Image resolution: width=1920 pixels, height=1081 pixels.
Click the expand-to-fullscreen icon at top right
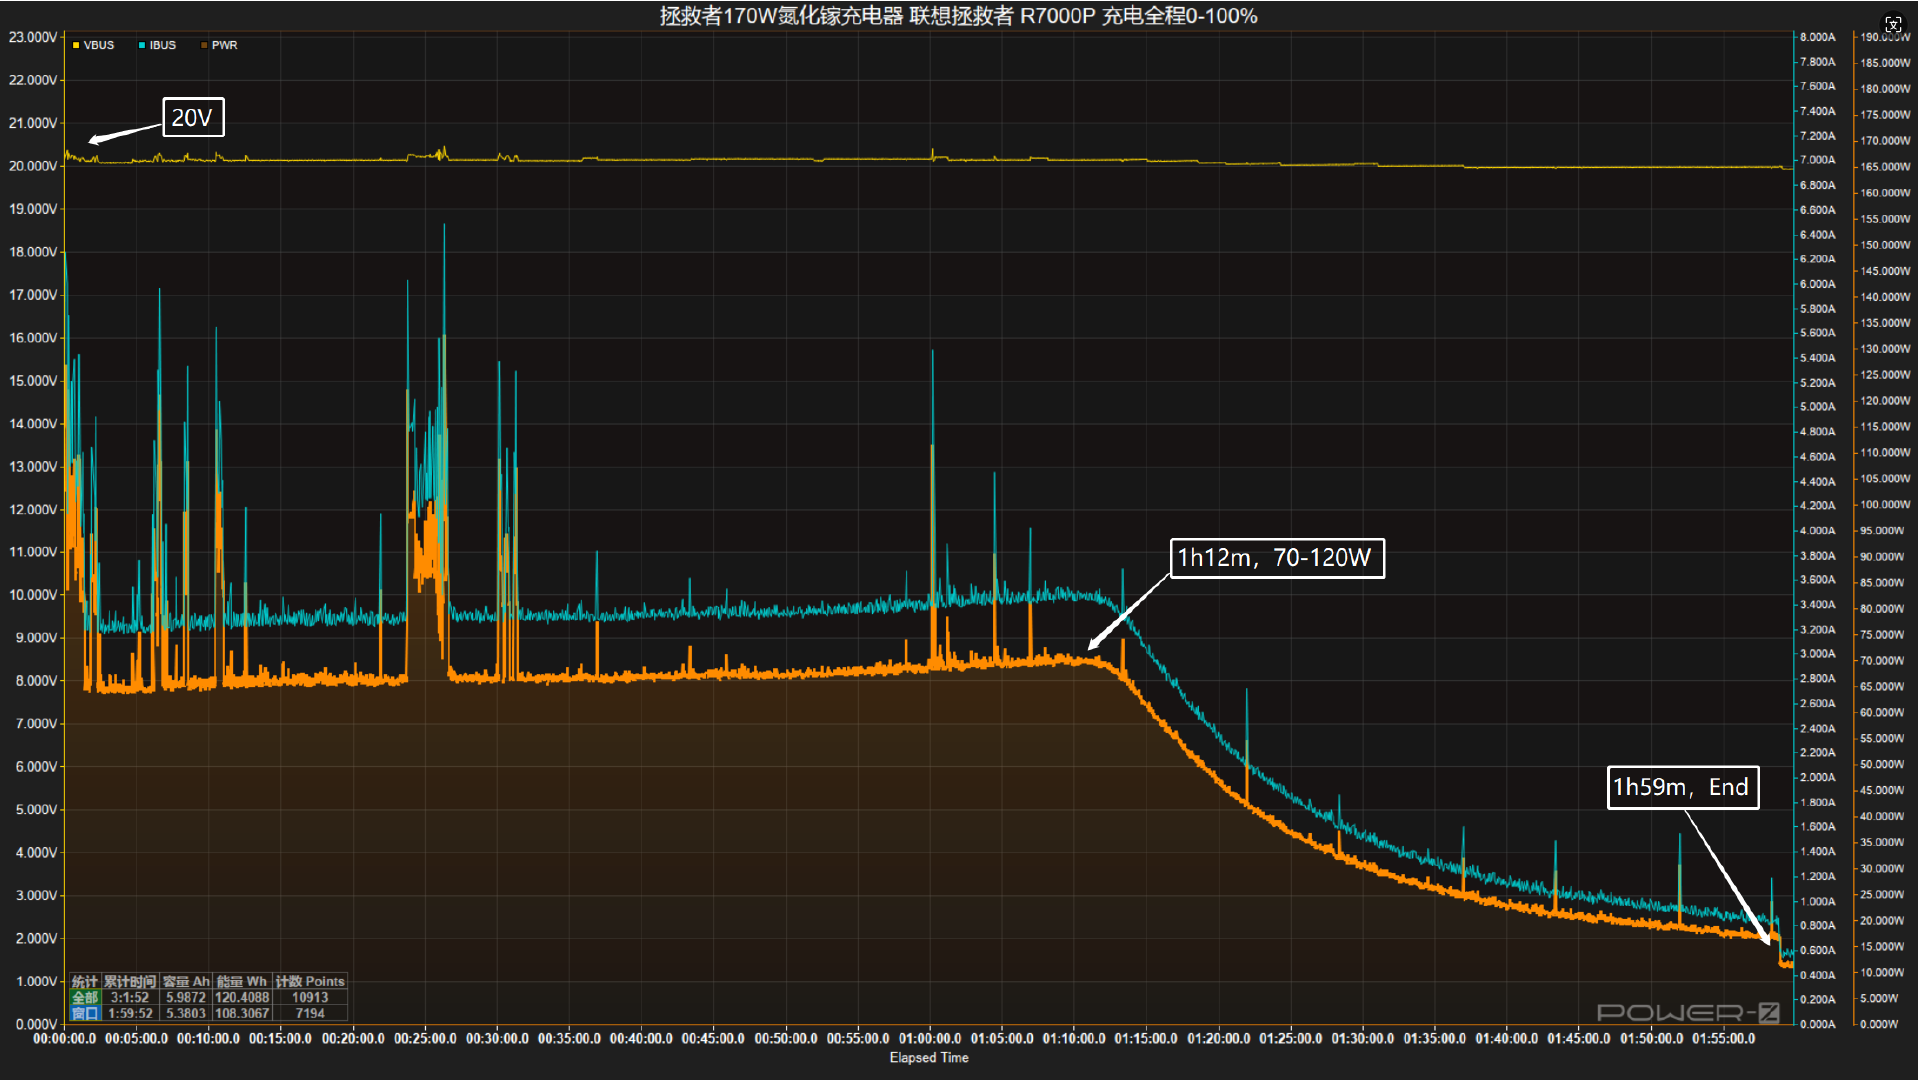1893,24
